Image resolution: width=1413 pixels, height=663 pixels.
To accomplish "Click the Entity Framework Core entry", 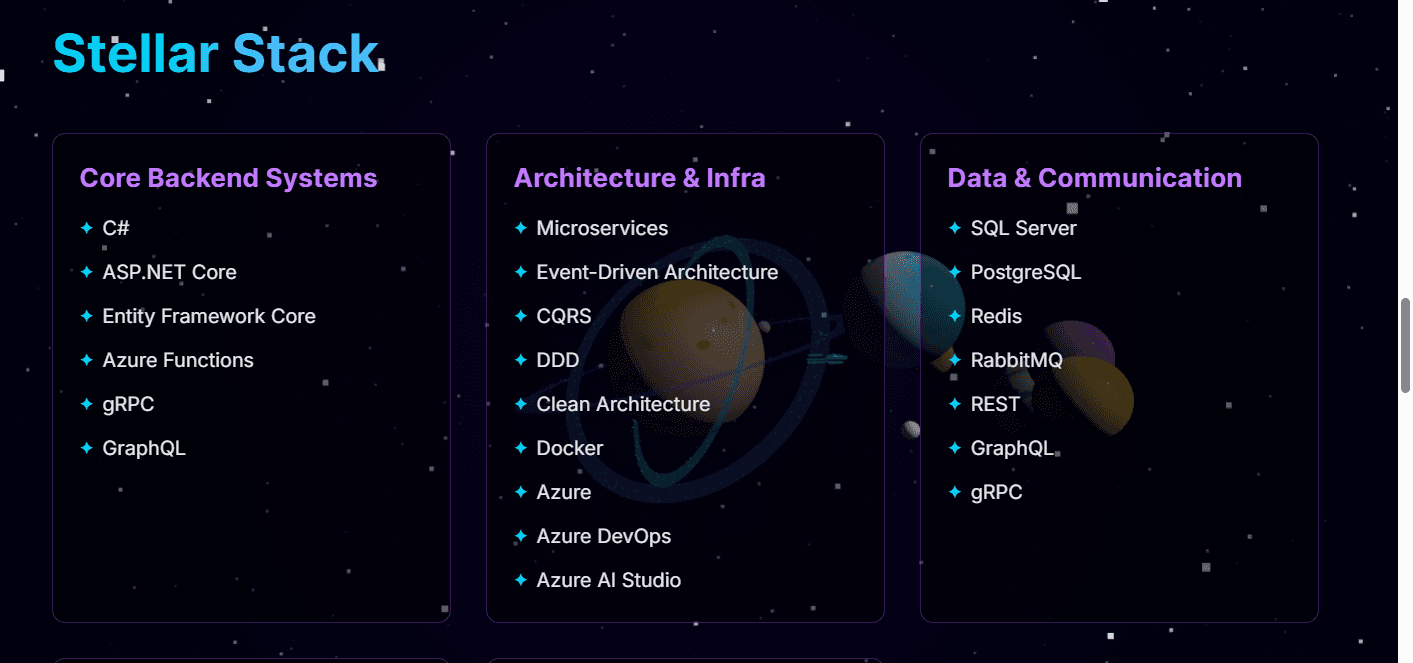I will pyautogui.click(x=209, y=315).
